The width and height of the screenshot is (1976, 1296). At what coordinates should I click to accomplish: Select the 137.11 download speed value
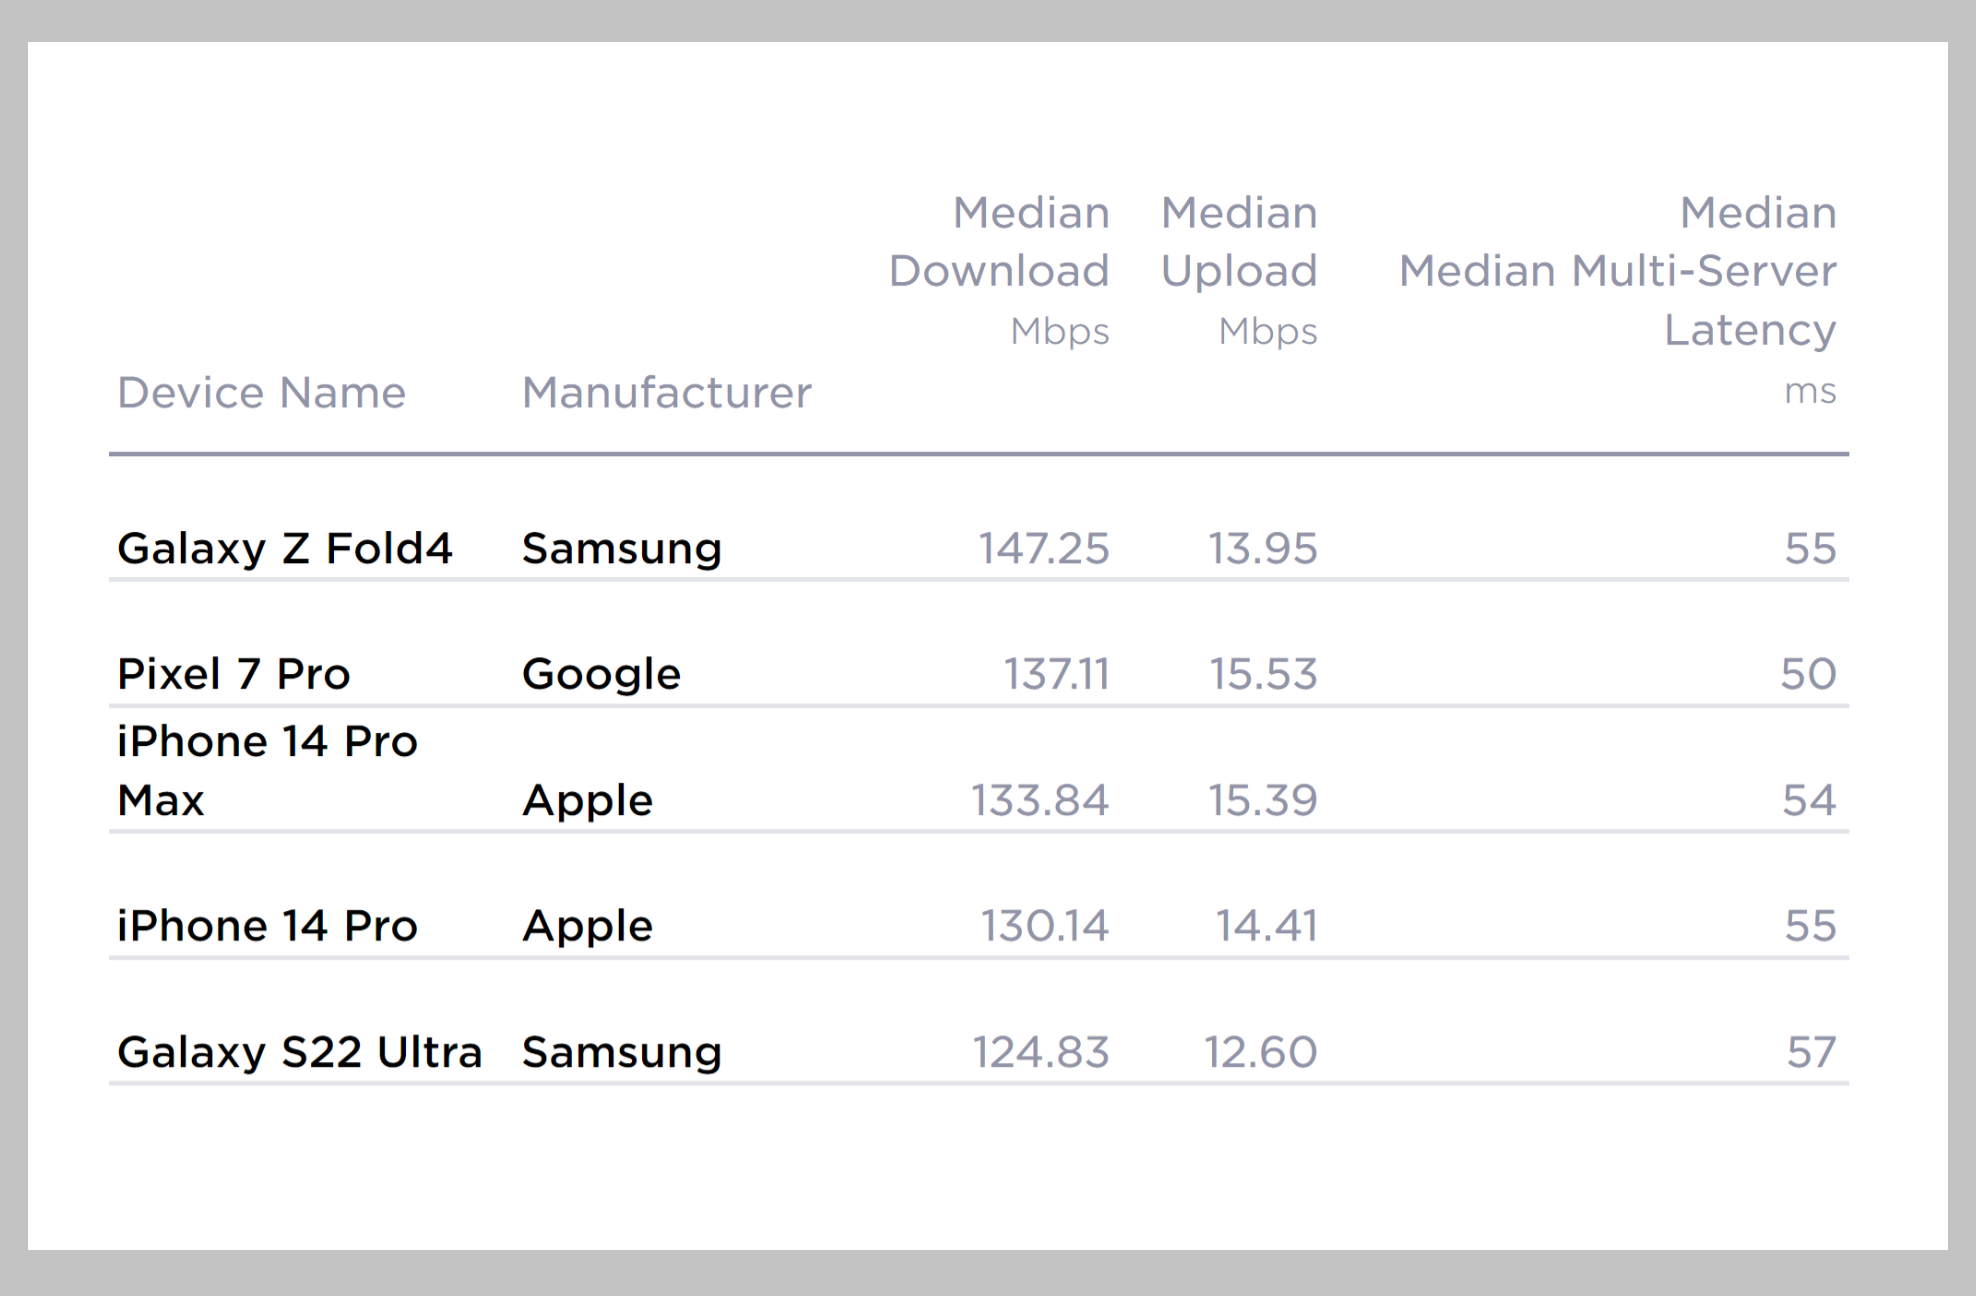[x=1056, y=674]
